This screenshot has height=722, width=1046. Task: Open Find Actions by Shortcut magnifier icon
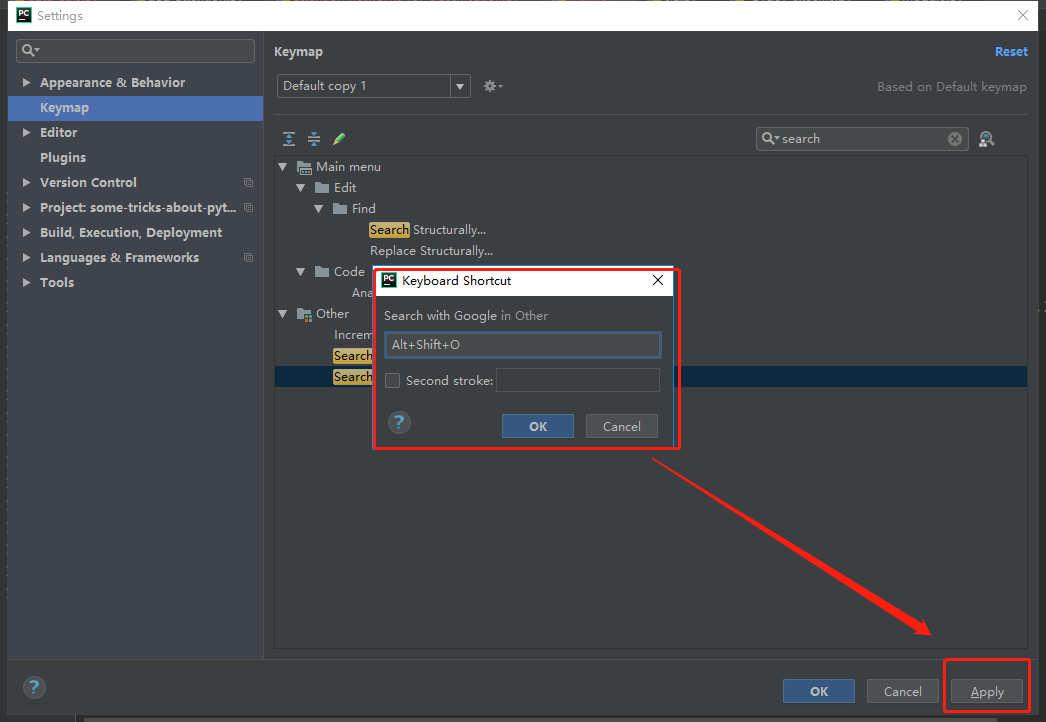click(986, 138)
